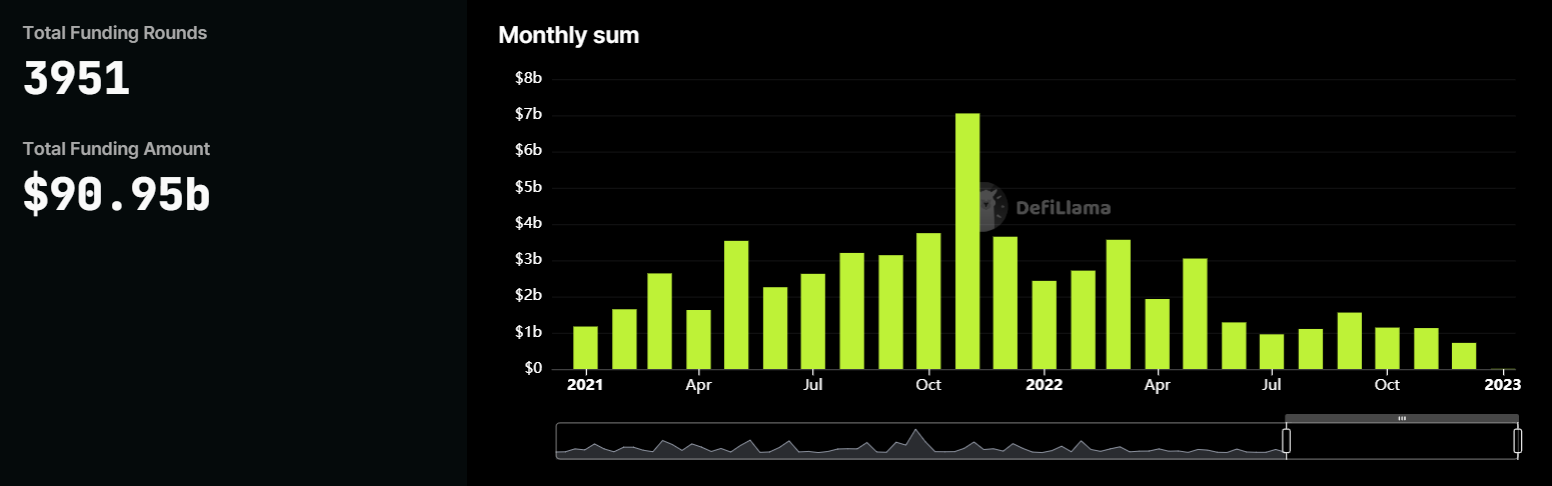The image size is (1552, 486).
Task: Select the May 2021 bar
Action: pos(736,305)
